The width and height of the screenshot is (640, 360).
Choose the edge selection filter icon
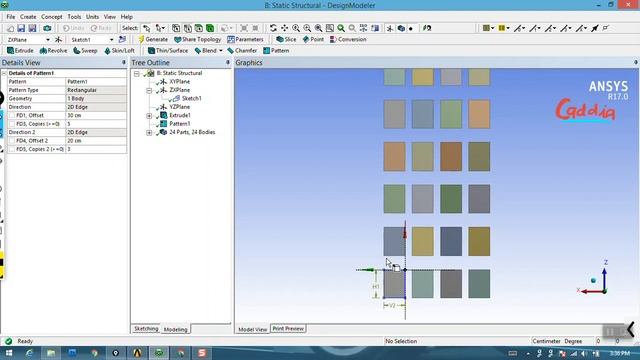point(187,28)
